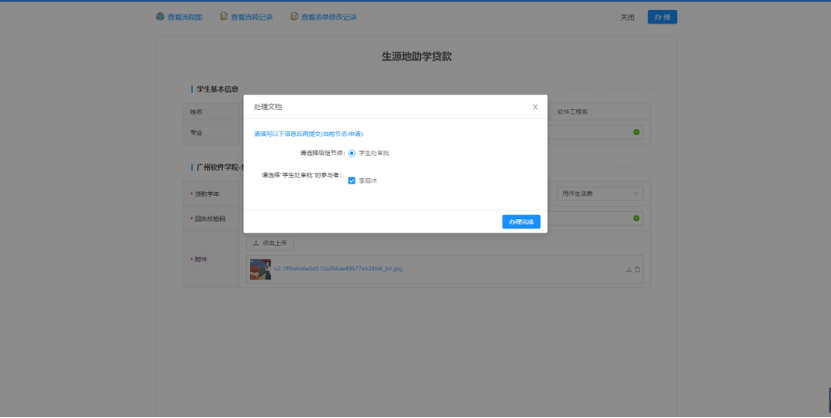Click the 查看流程图 flowchart icon
The width and height of the screenshot is (831, 418).
160,17
